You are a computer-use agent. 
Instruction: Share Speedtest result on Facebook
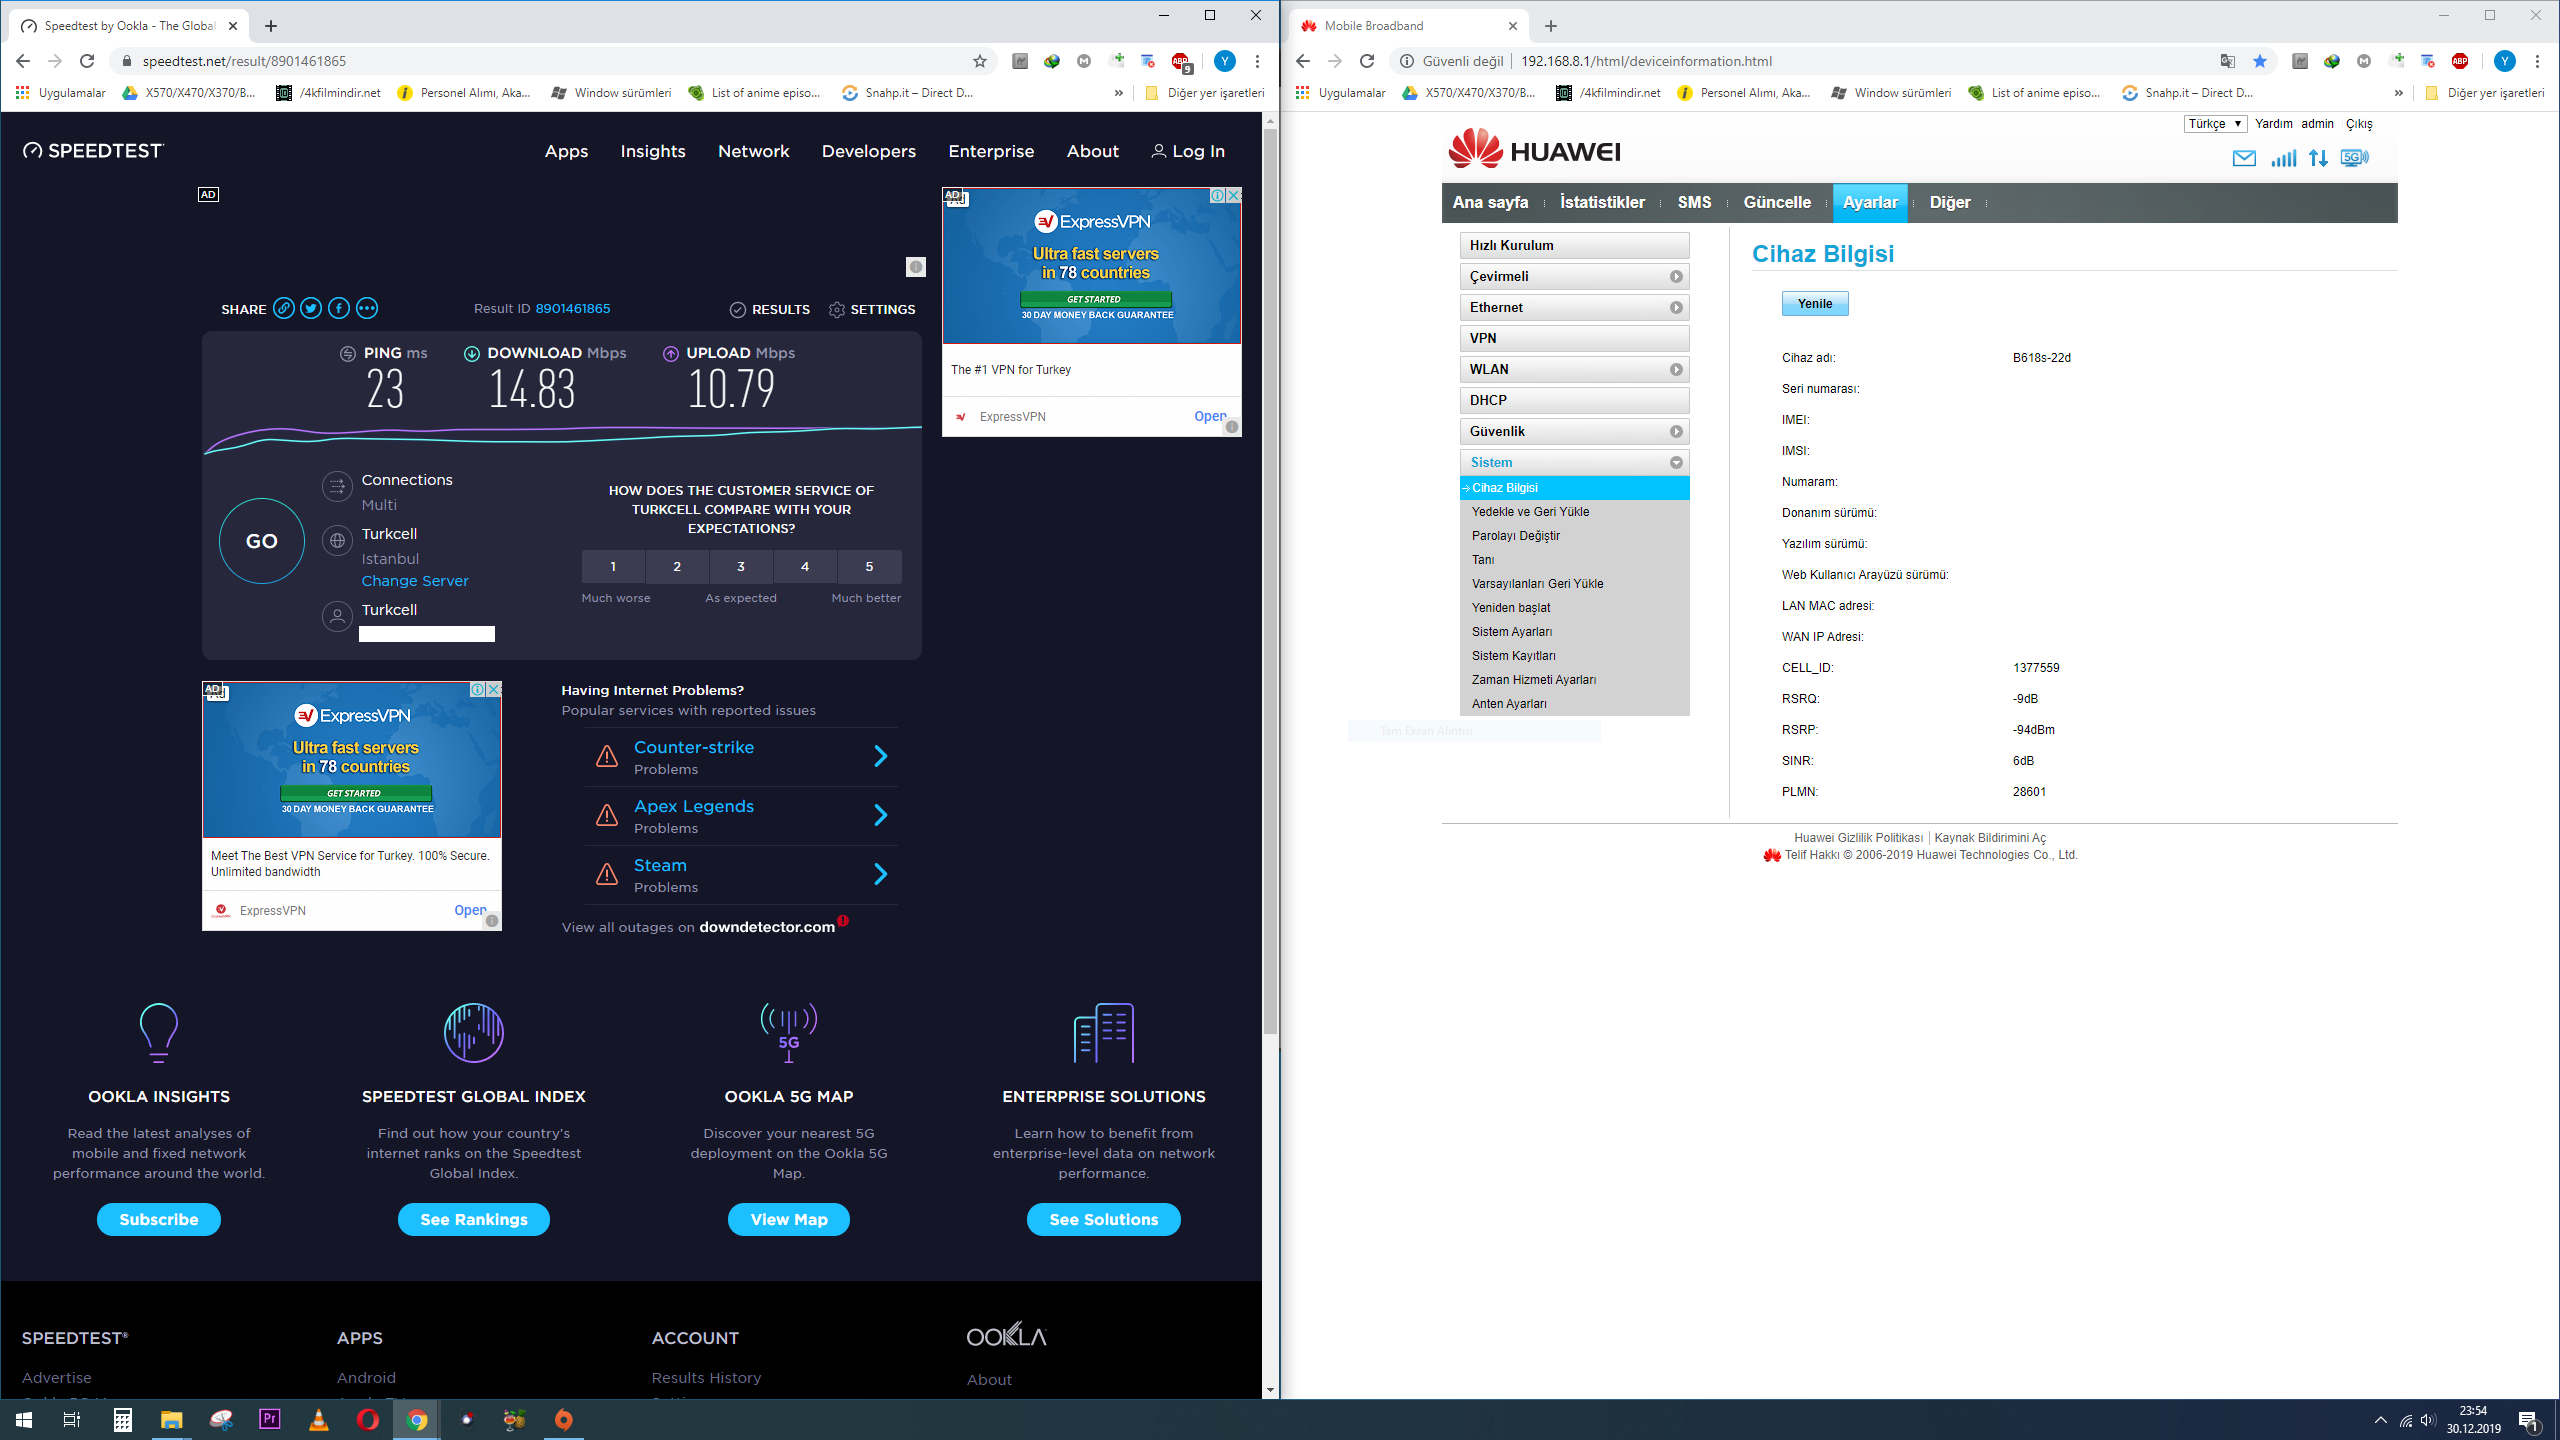click(x=339, y=309)
